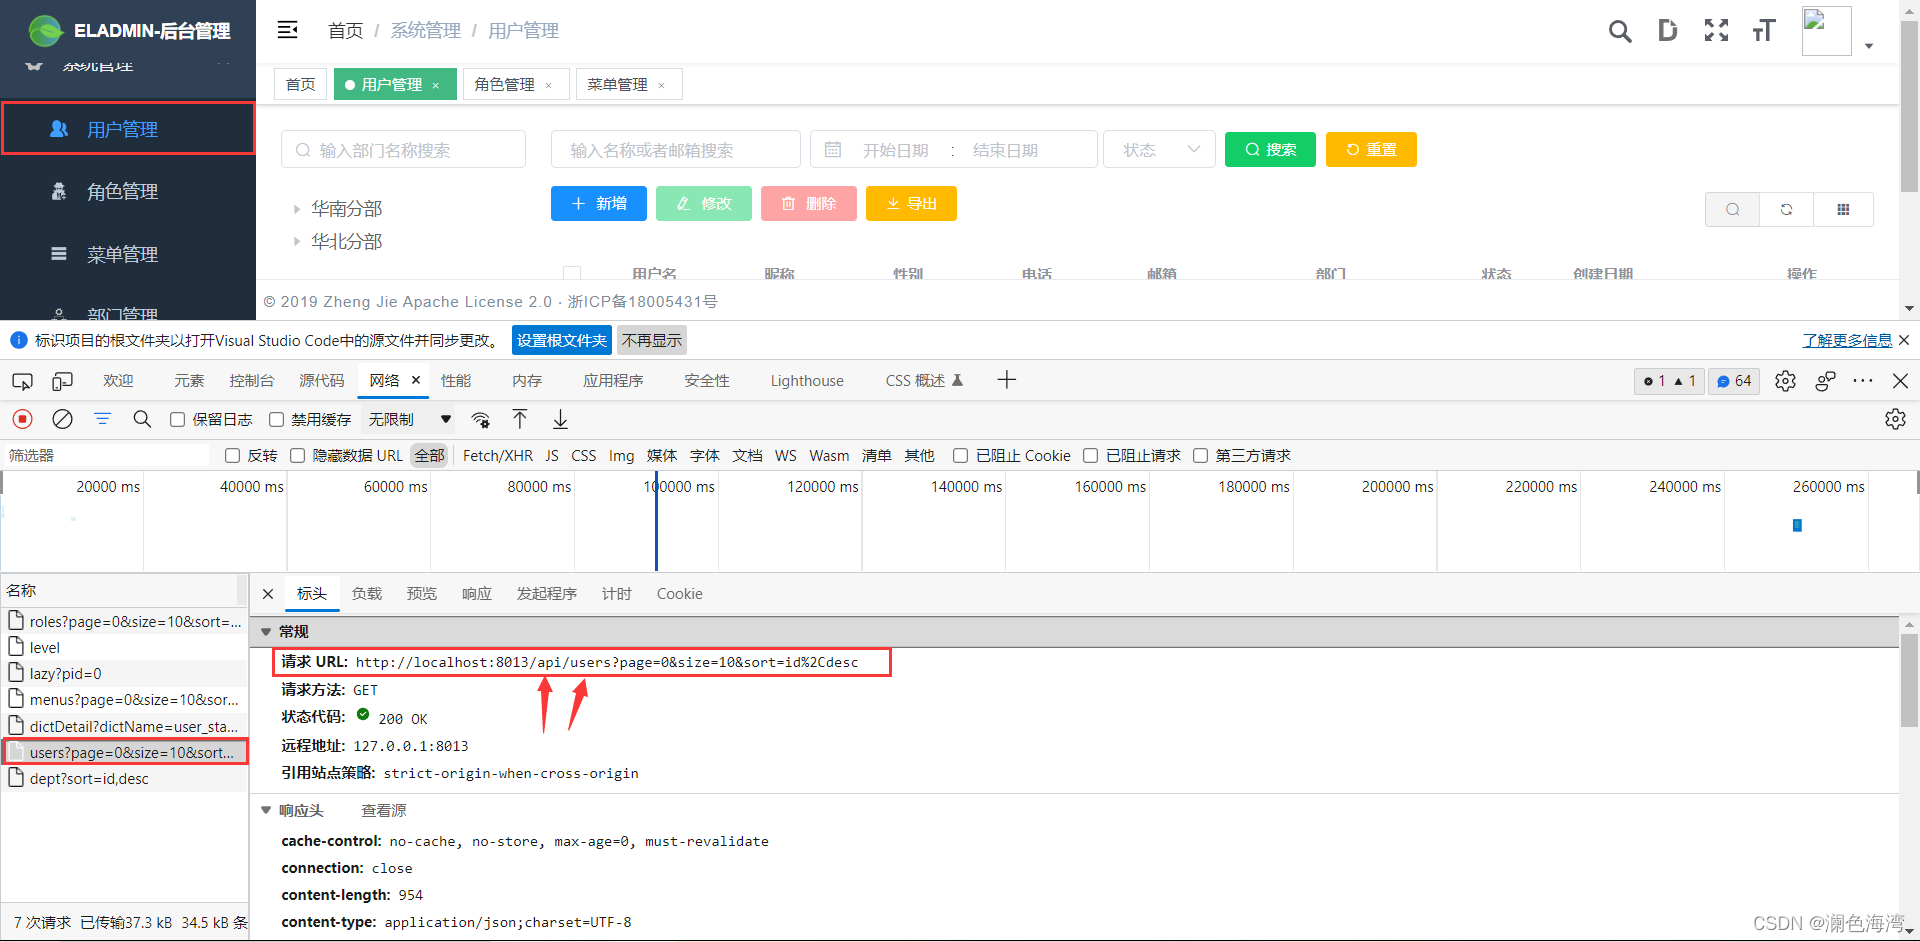Click the blue 新增 button

599,204
